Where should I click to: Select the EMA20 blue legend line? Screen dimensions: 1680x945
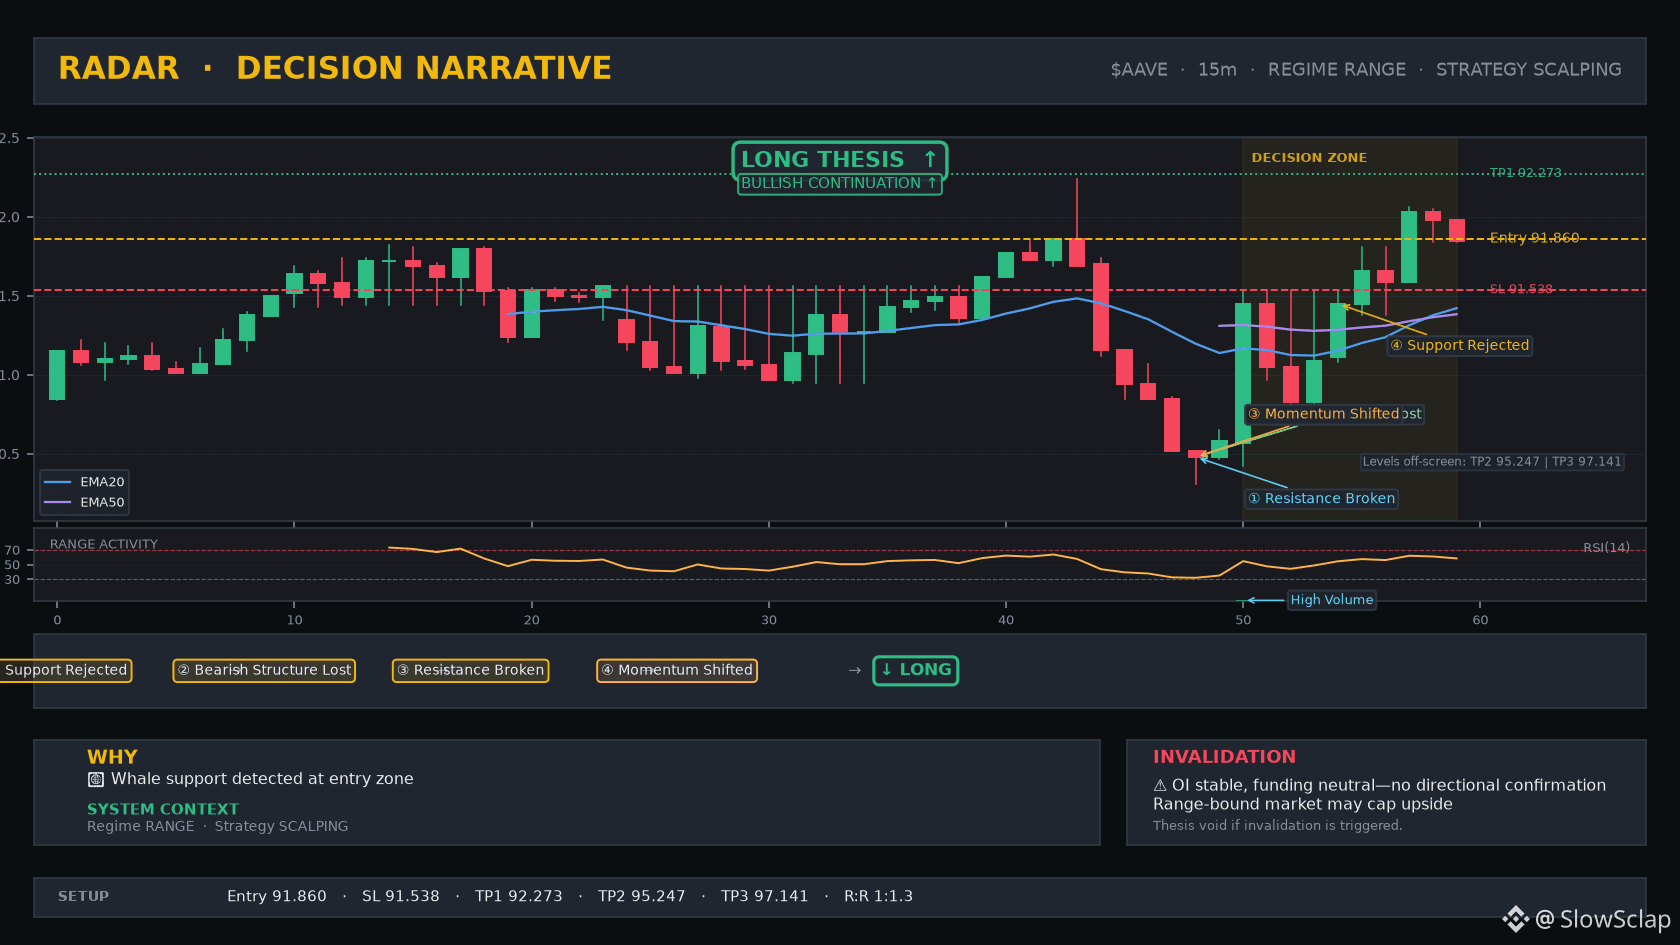58,482
